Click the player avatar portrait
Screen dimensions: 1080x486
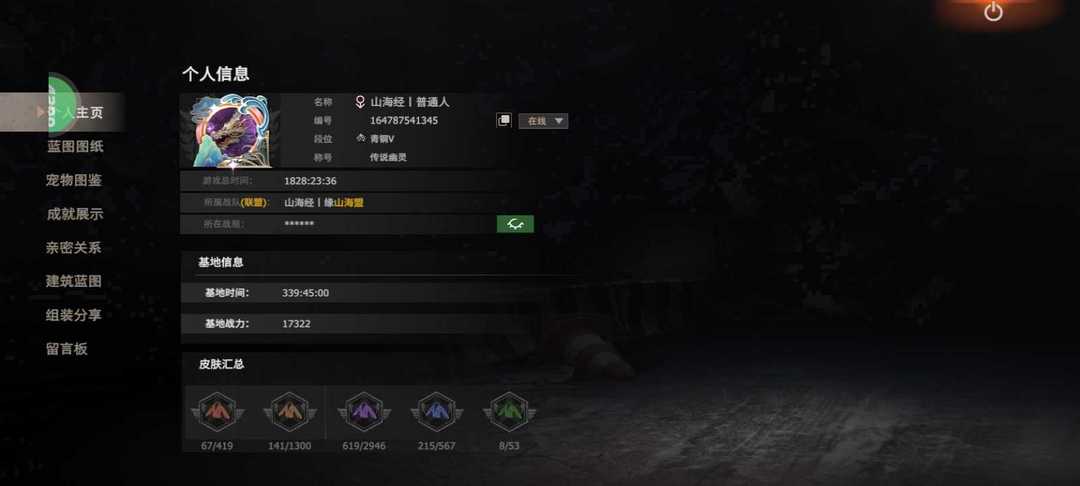pos(230,131)
